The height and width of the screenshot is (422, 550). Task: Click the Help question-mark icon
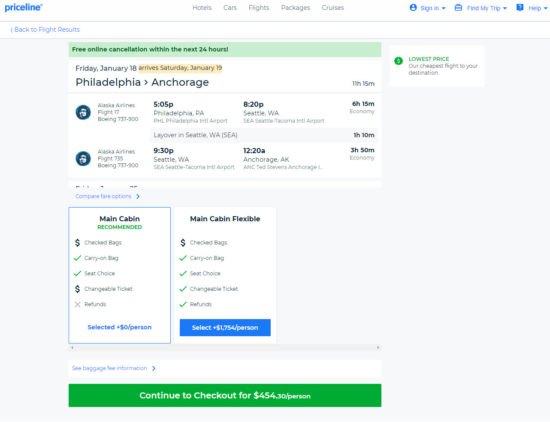pos(520,7)
